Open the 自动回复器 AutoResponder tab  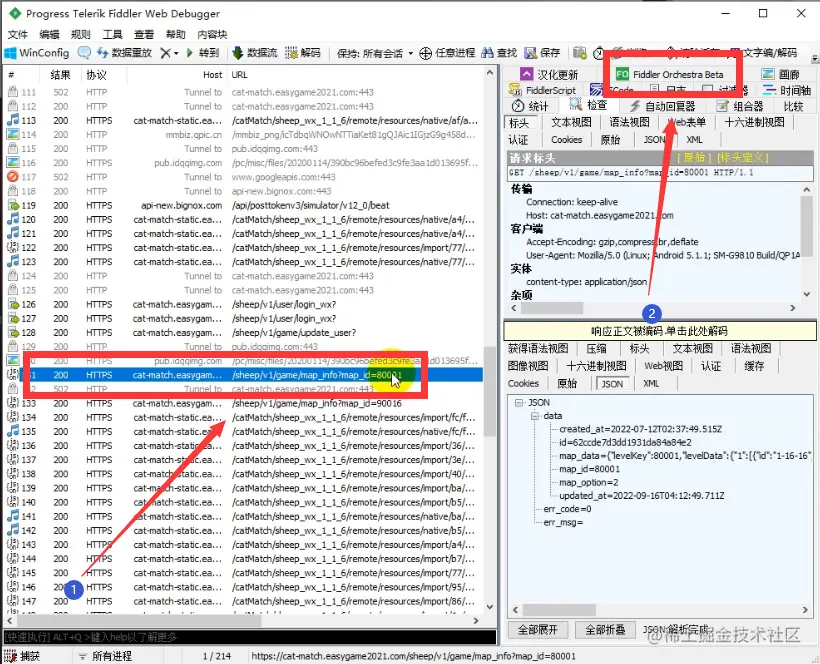(662, 106)
